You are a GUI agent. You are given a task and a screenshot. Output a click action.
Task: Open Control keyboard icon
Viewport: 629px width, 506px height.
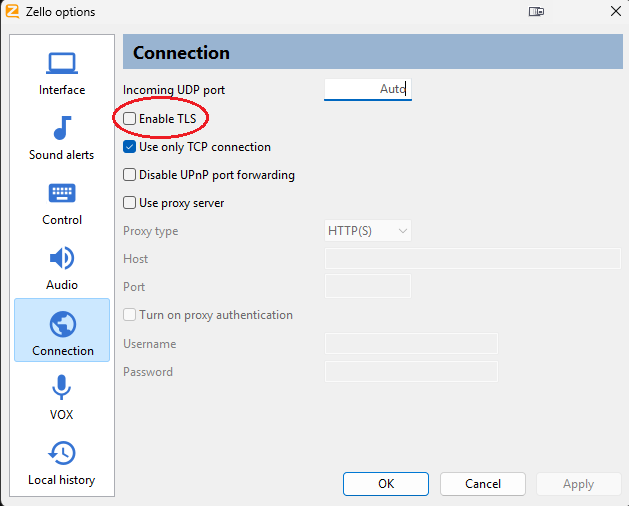[x=62, y=193]
